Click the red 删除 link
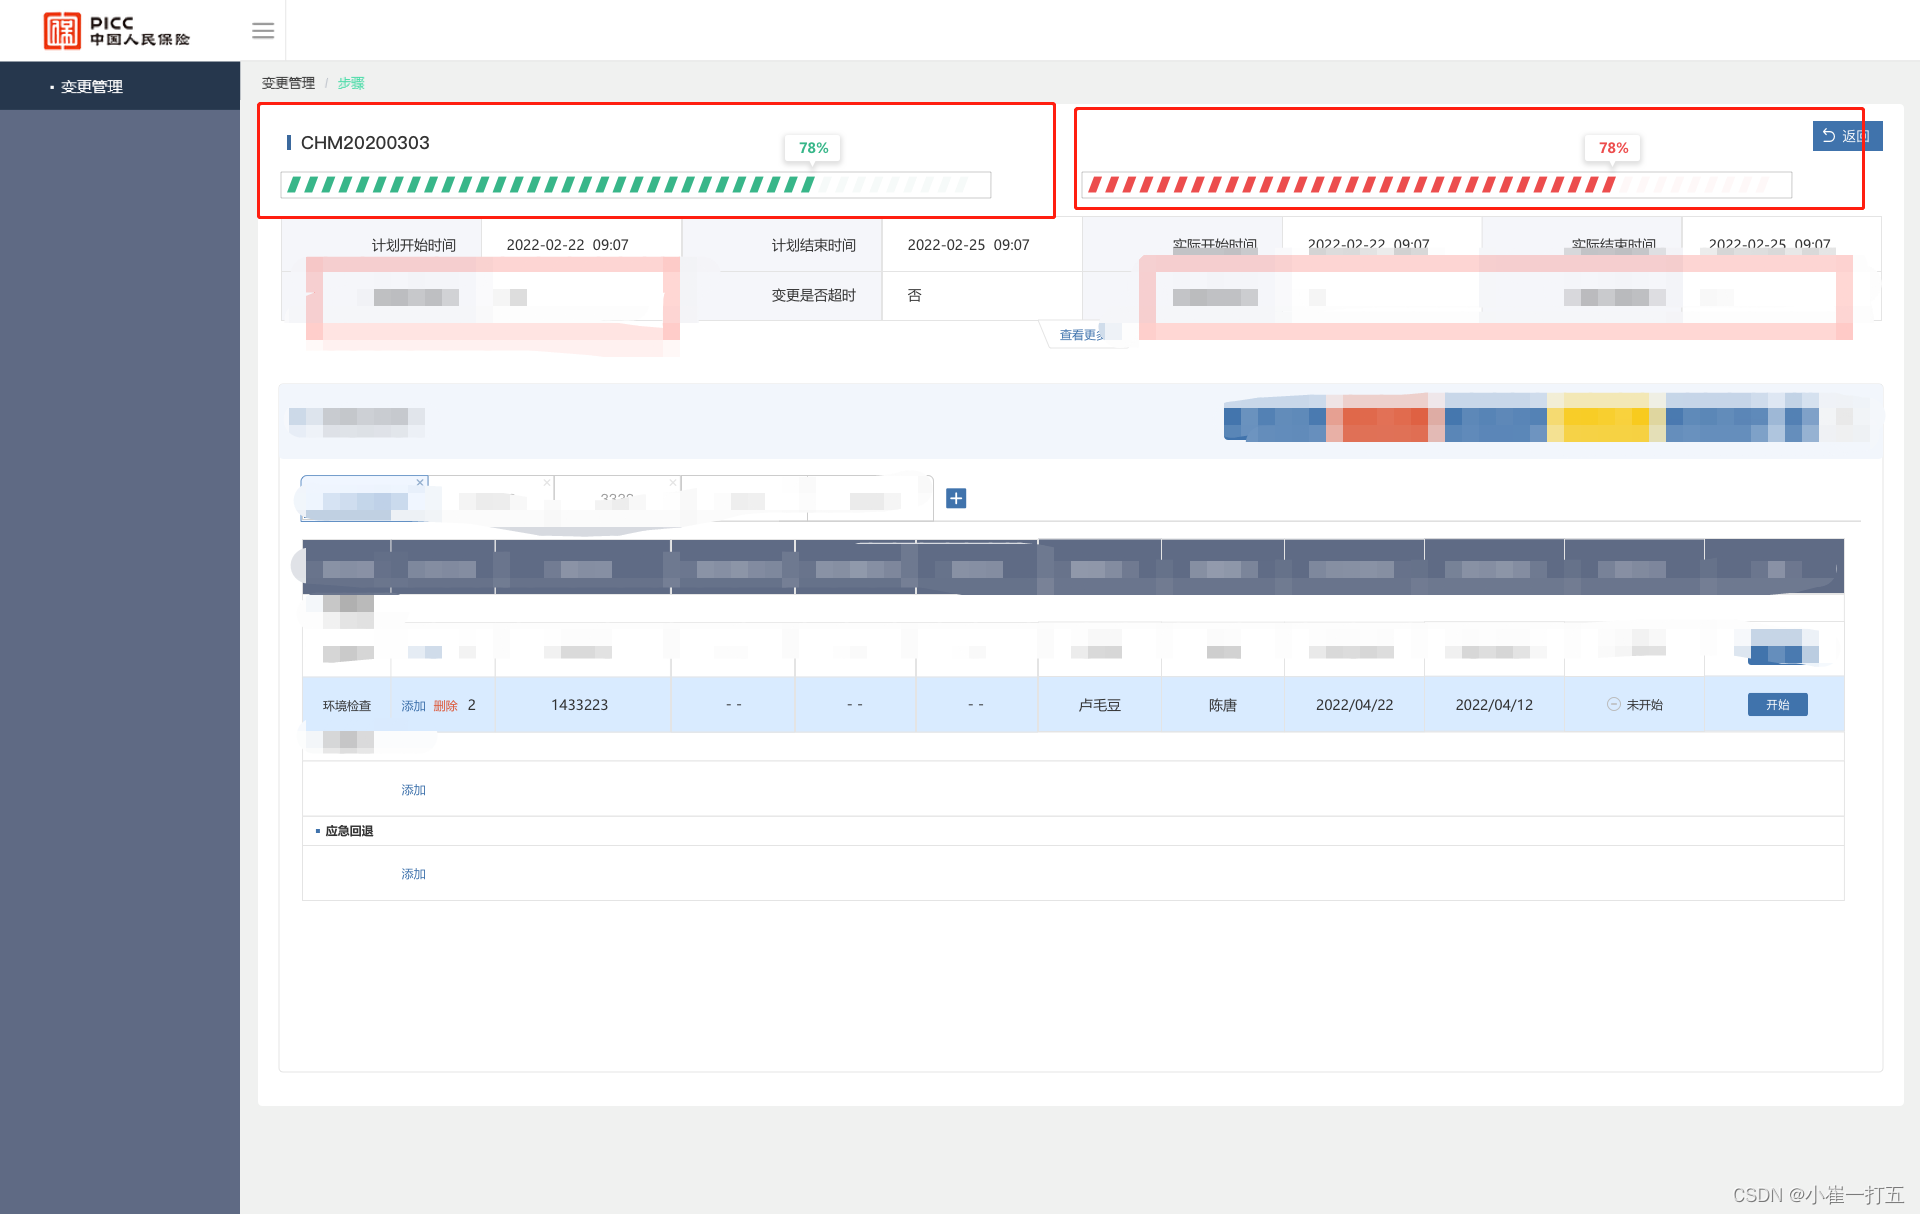1920x1214 pixels. [x=445, y=705]
